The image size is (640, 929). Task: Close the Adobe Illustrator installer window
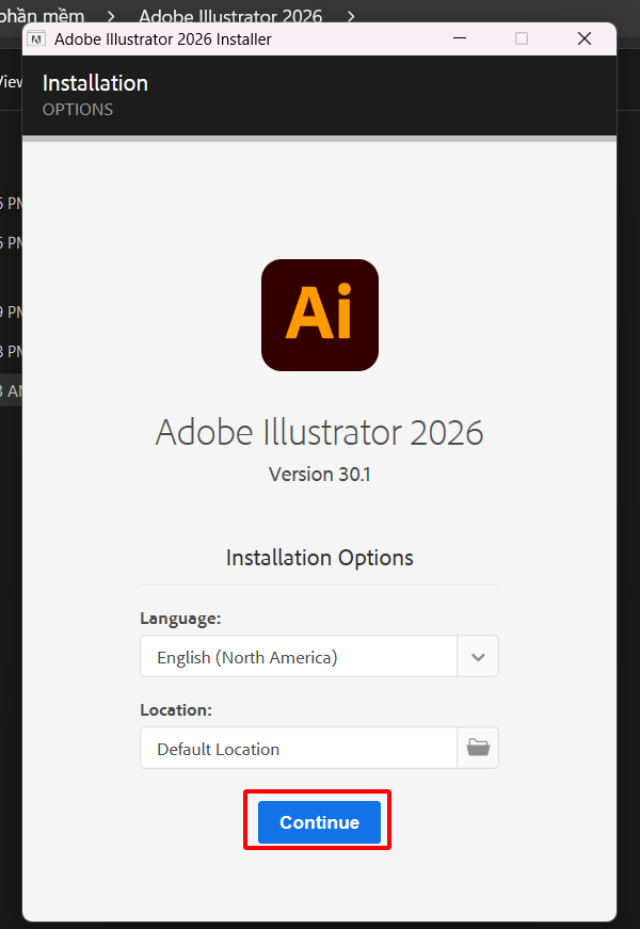click(x=585, y=39)
